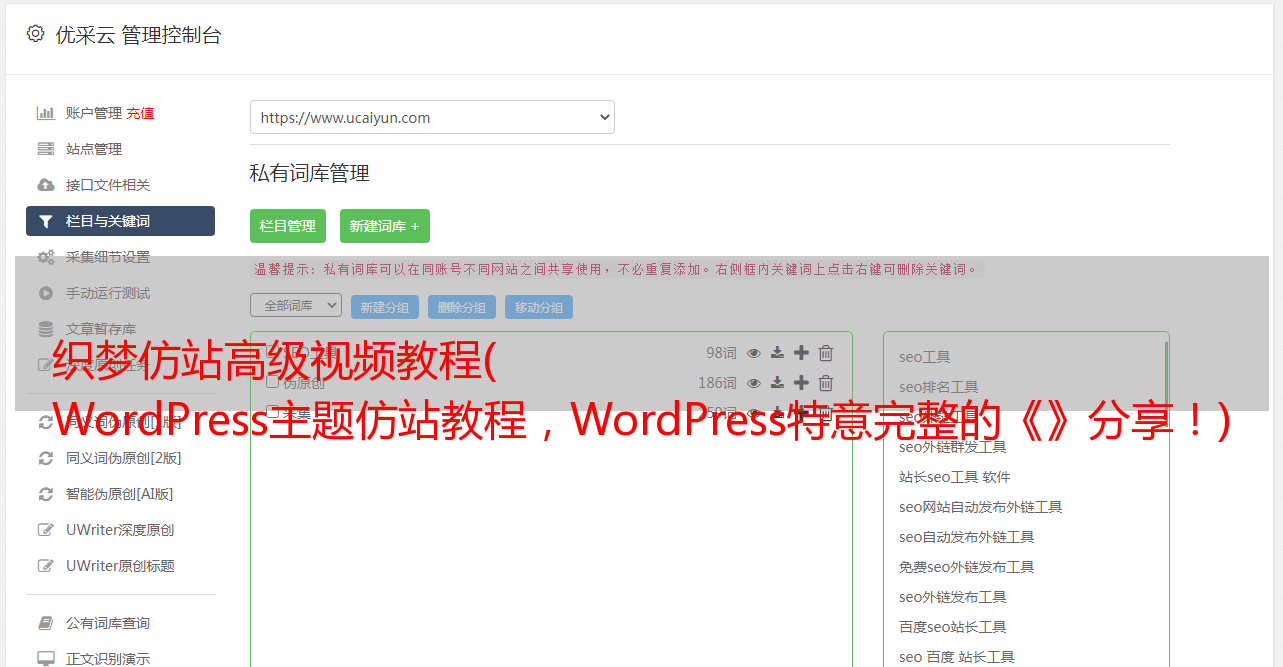The height and width of the screenshot is (667, 1283).
Task: Click the keyword list's green scrollbar
Action: [1166, 380]
